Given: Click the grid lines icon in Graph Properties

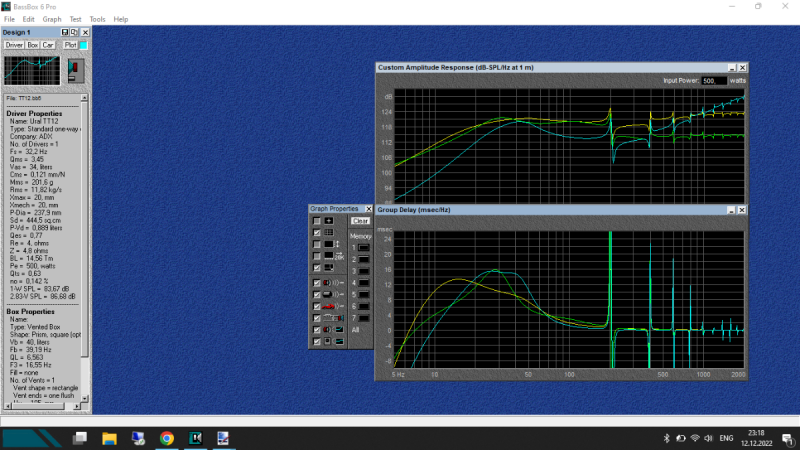Looking at the screenshot, I should tap(329, 232).
